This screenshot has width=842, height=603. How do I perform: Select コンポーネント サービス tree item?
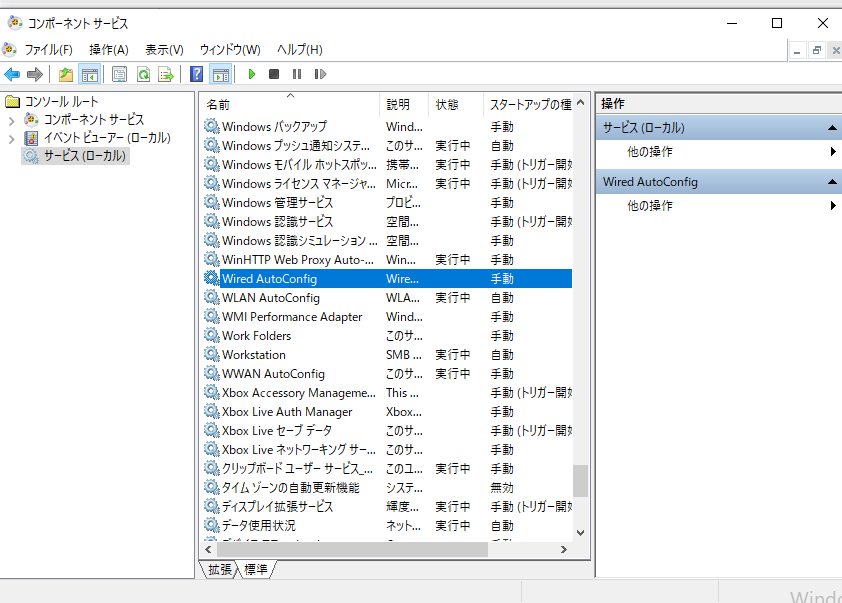click(x=93, y=119)
